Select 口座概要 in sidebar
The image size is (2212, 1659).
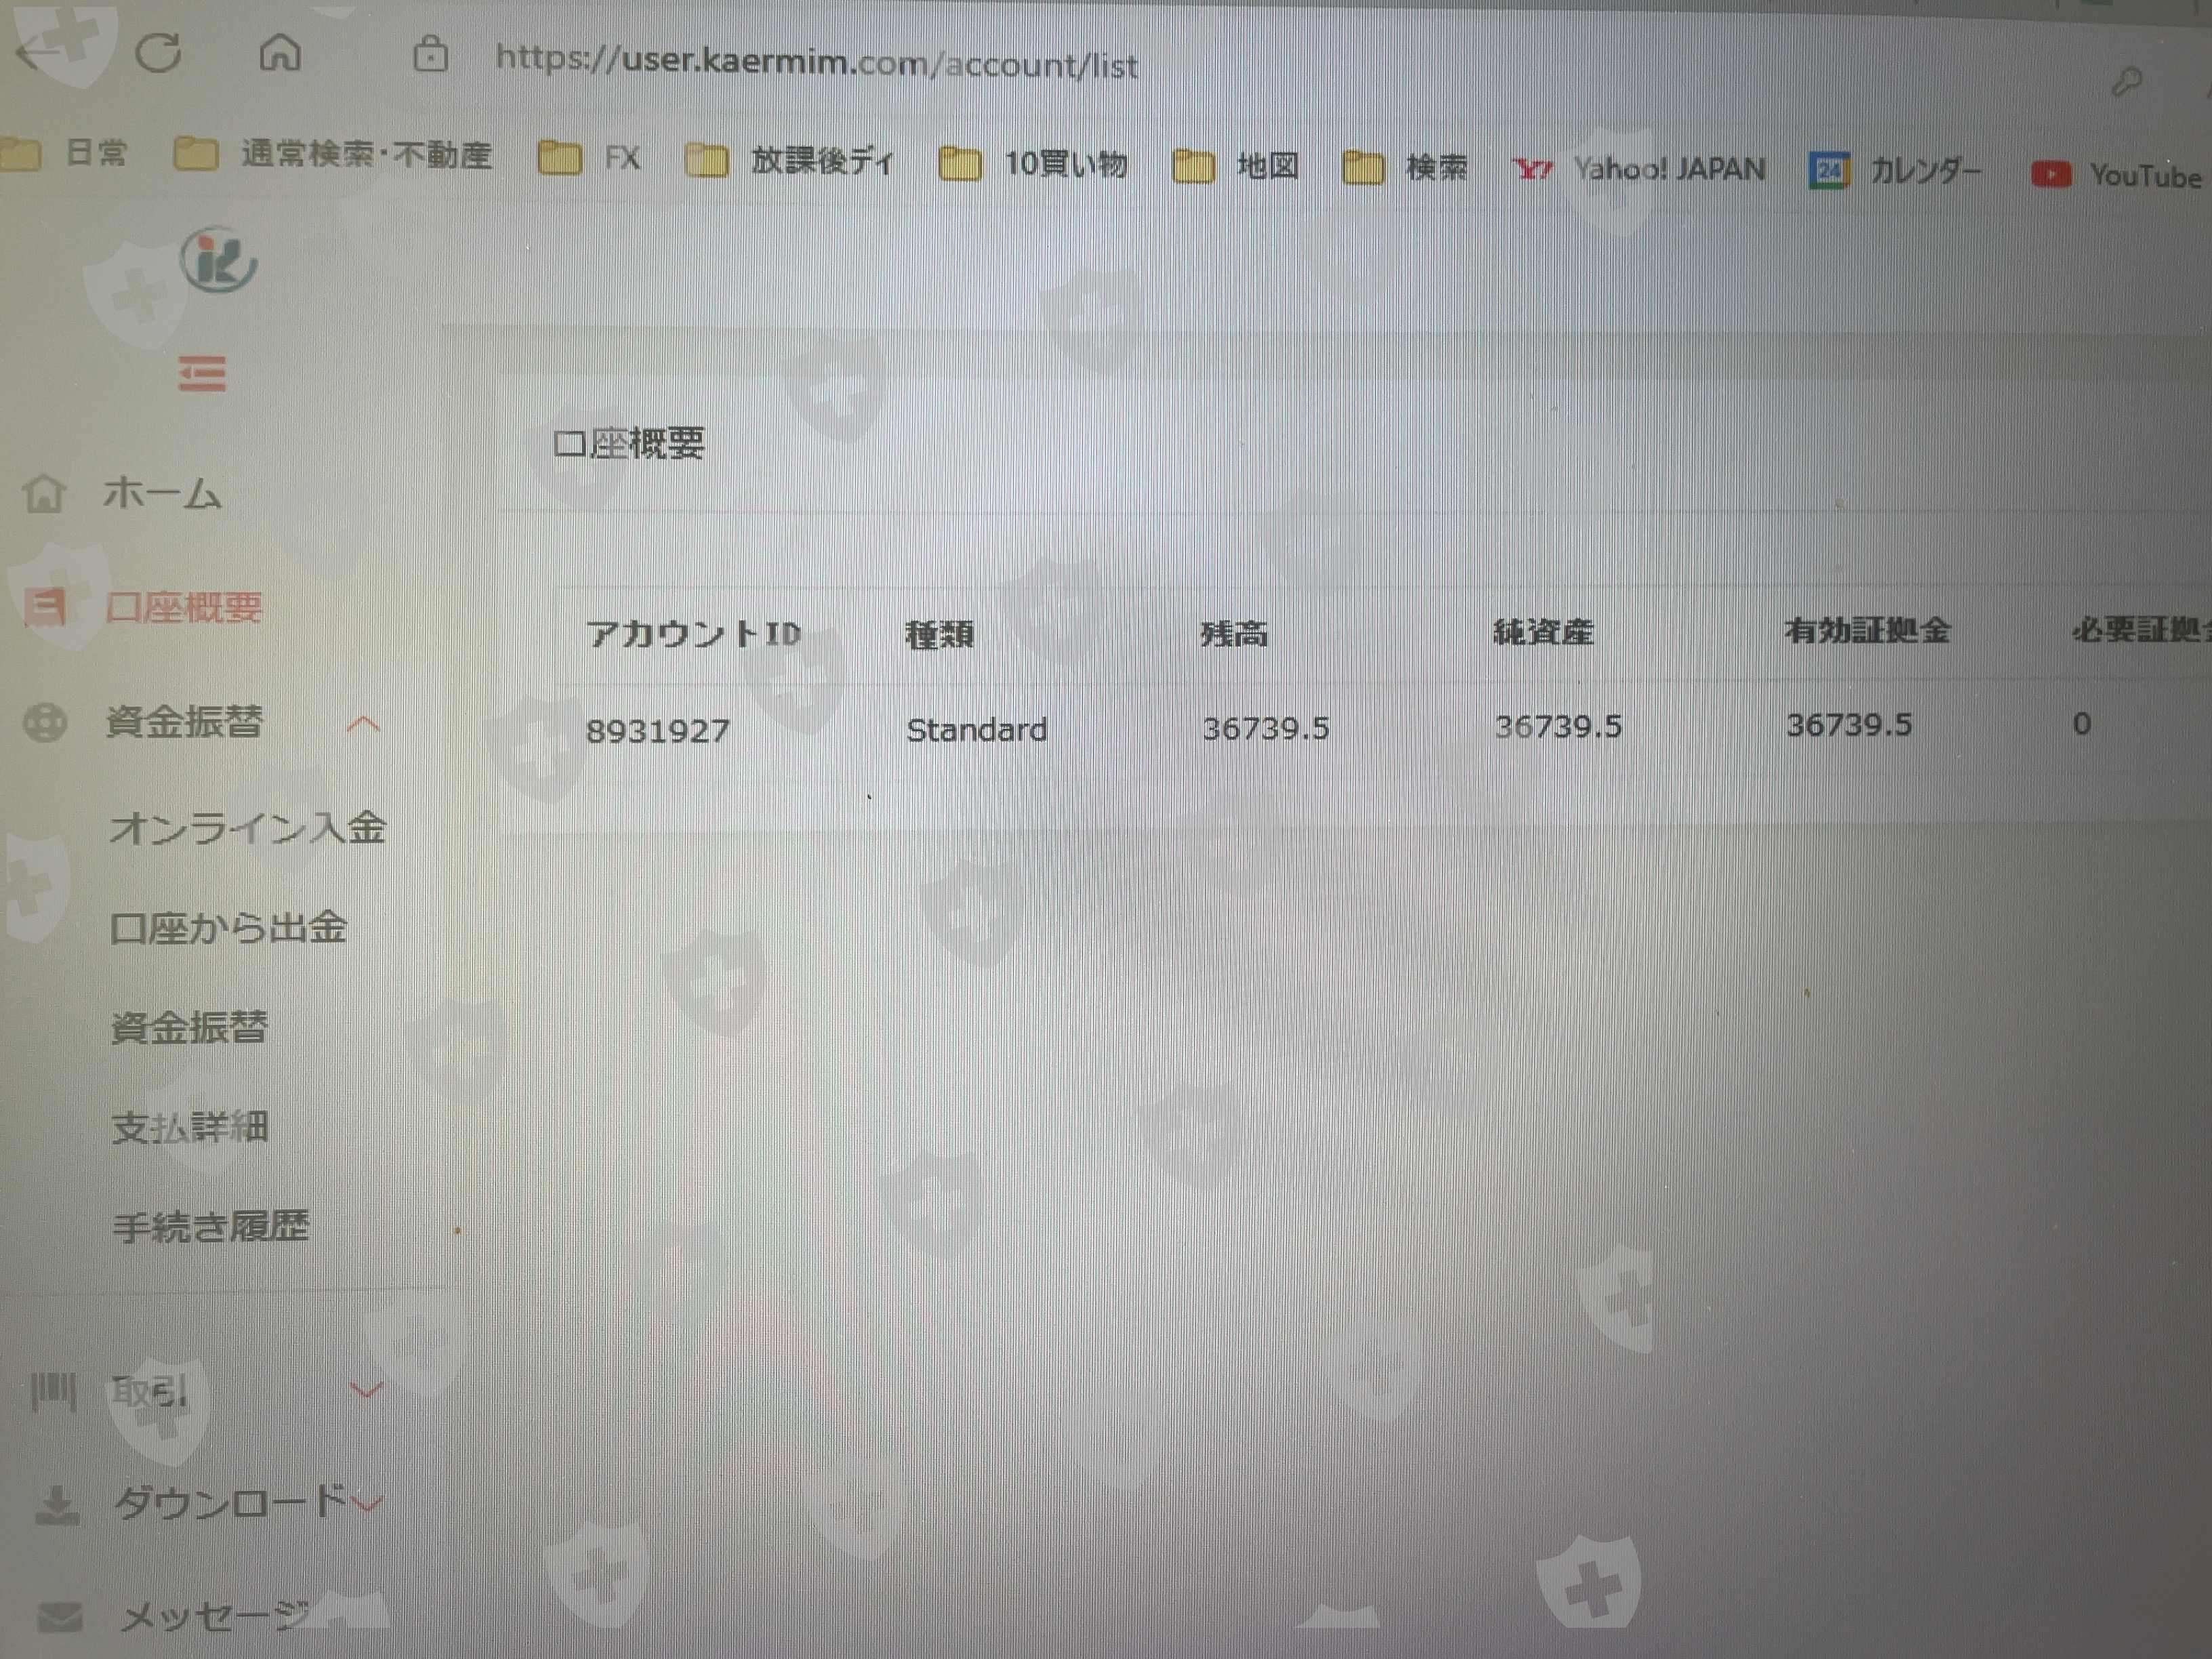point(183,607)
